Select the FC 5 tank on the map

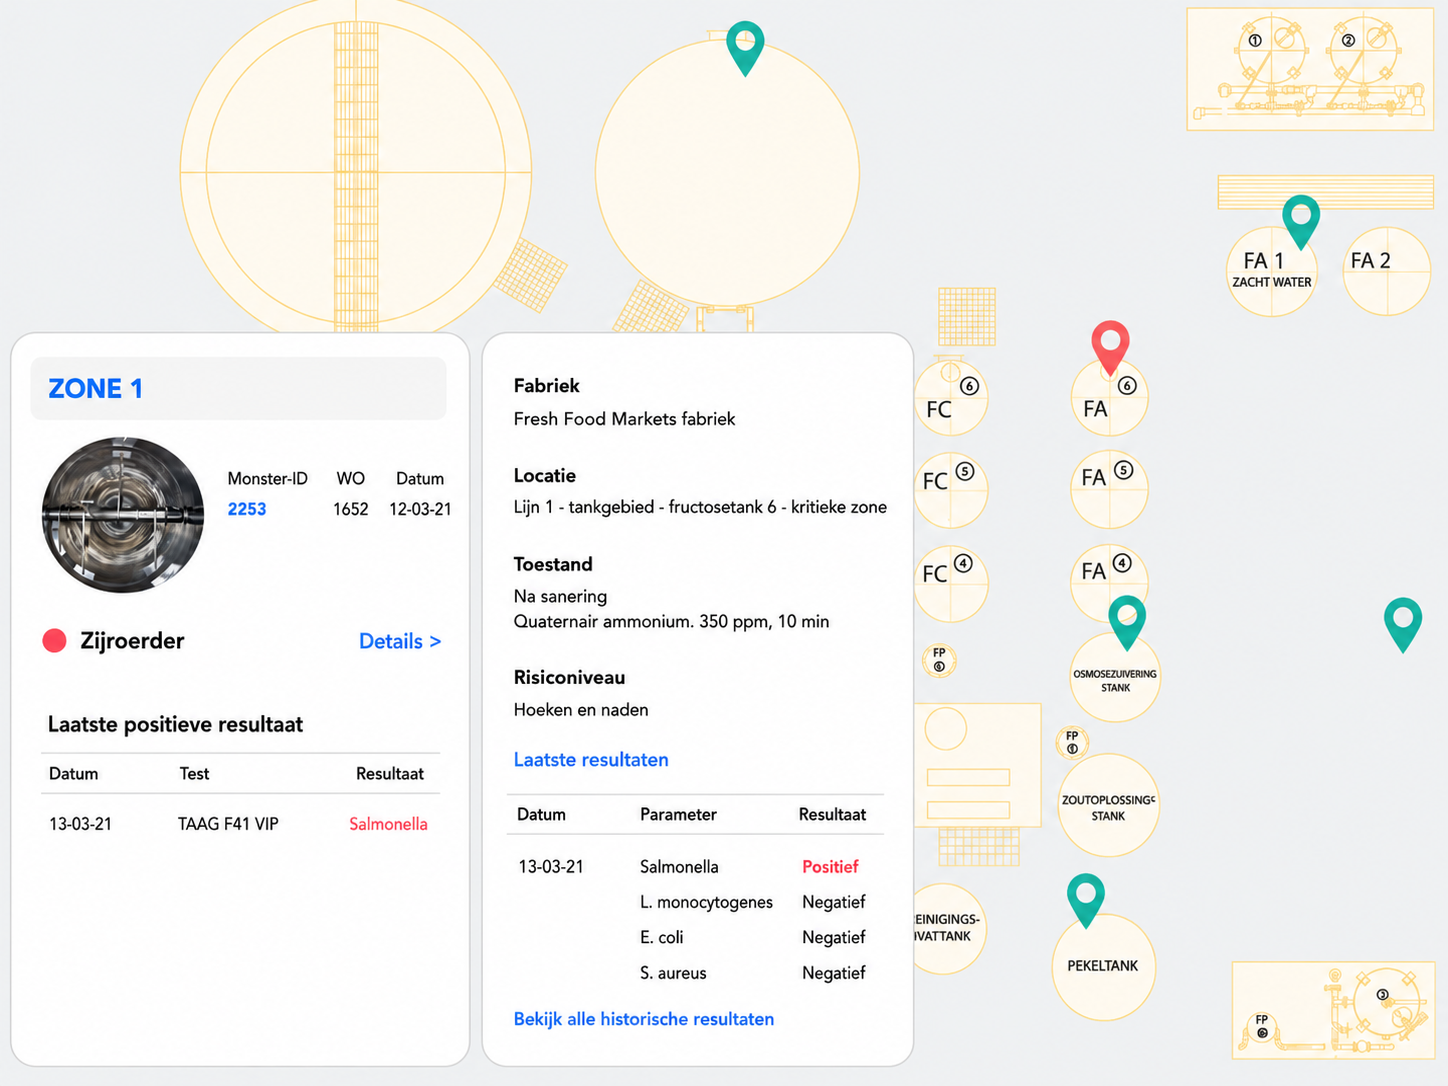pos(950,490)
